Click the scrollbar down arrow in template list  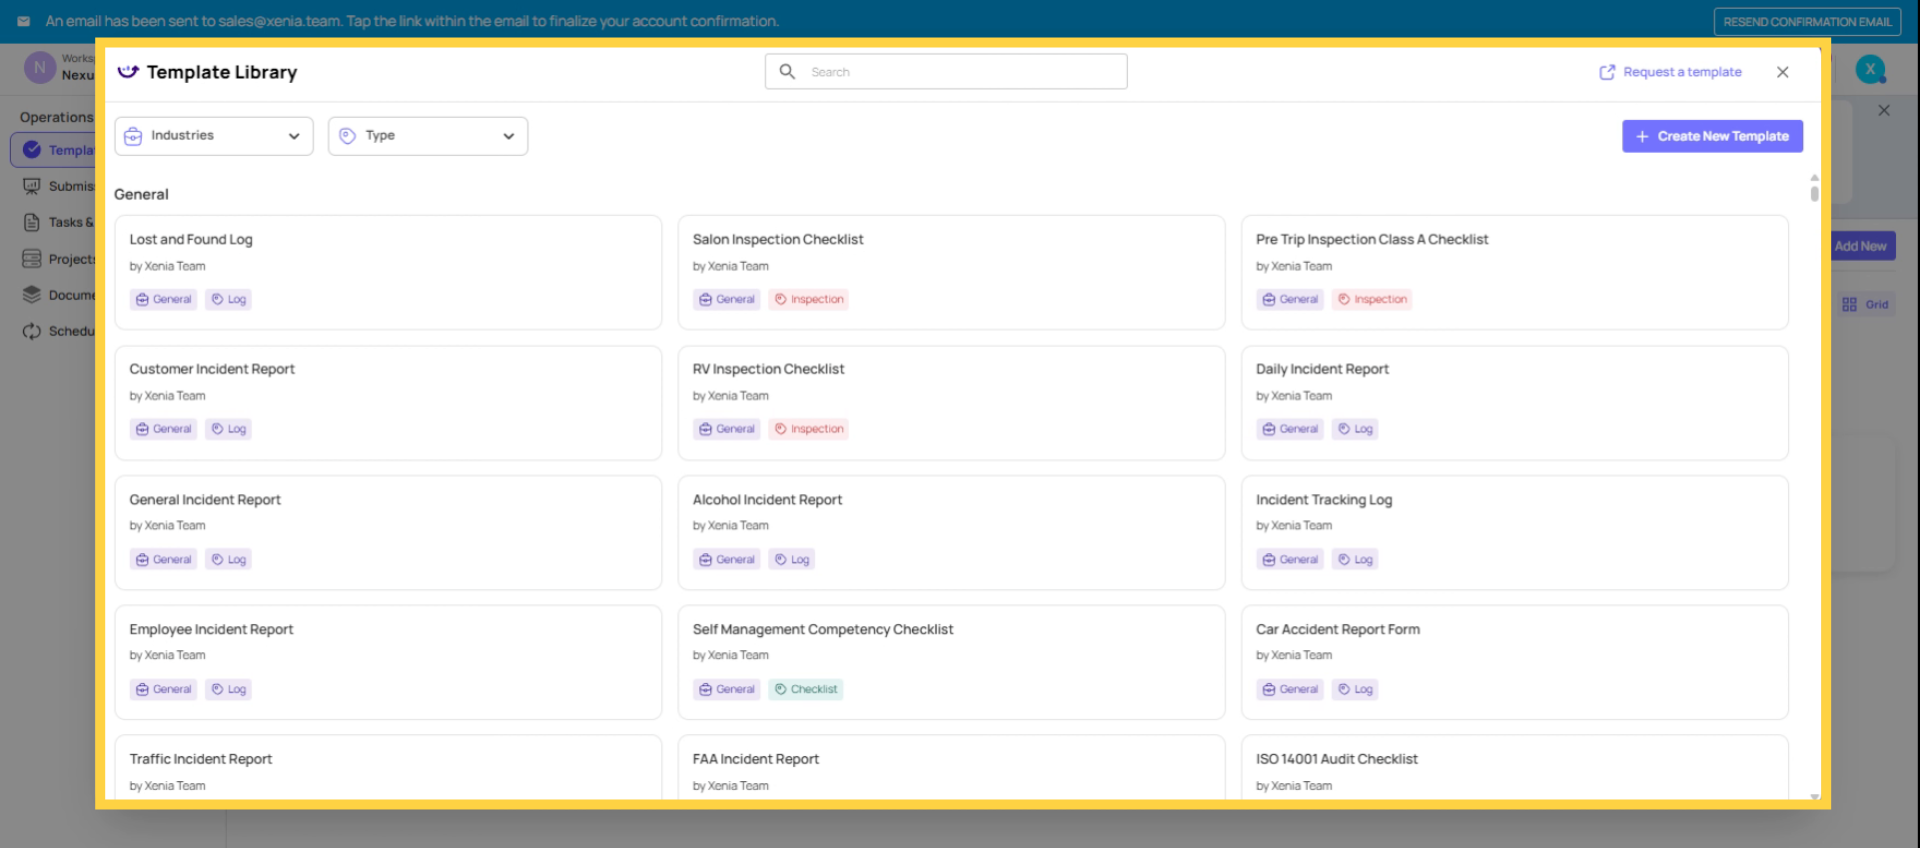click(1814, 797)
